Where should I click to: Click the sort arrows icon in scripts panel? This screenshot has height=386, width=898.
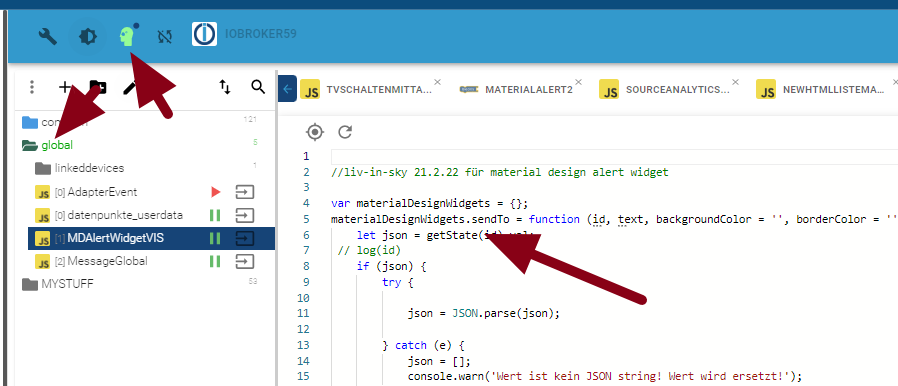[x=225, y=87]
